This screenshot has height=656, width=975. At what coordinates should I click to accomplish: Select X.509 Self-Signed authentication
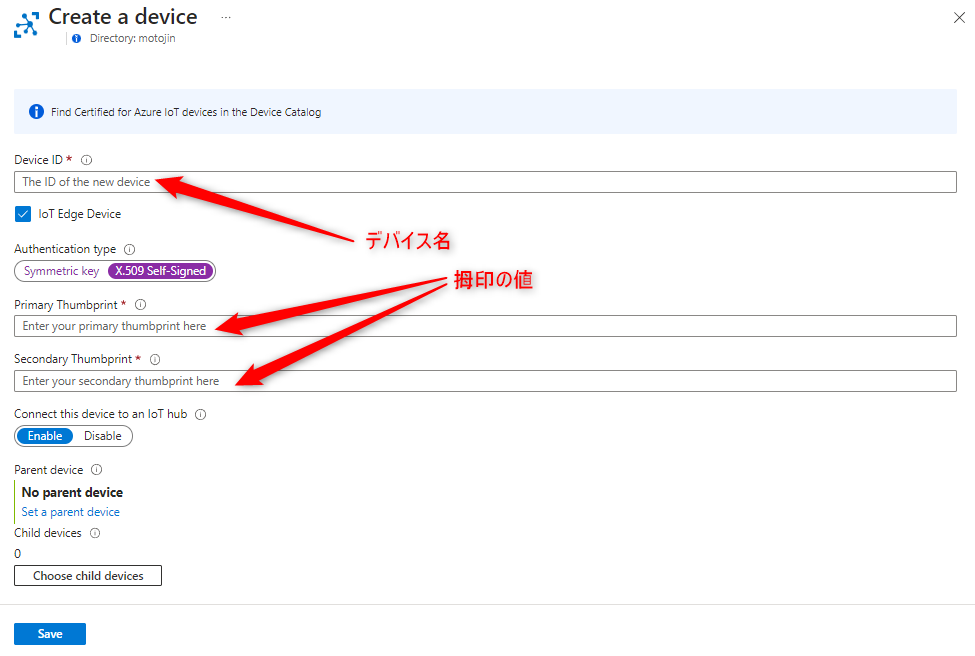click(160, 271)
